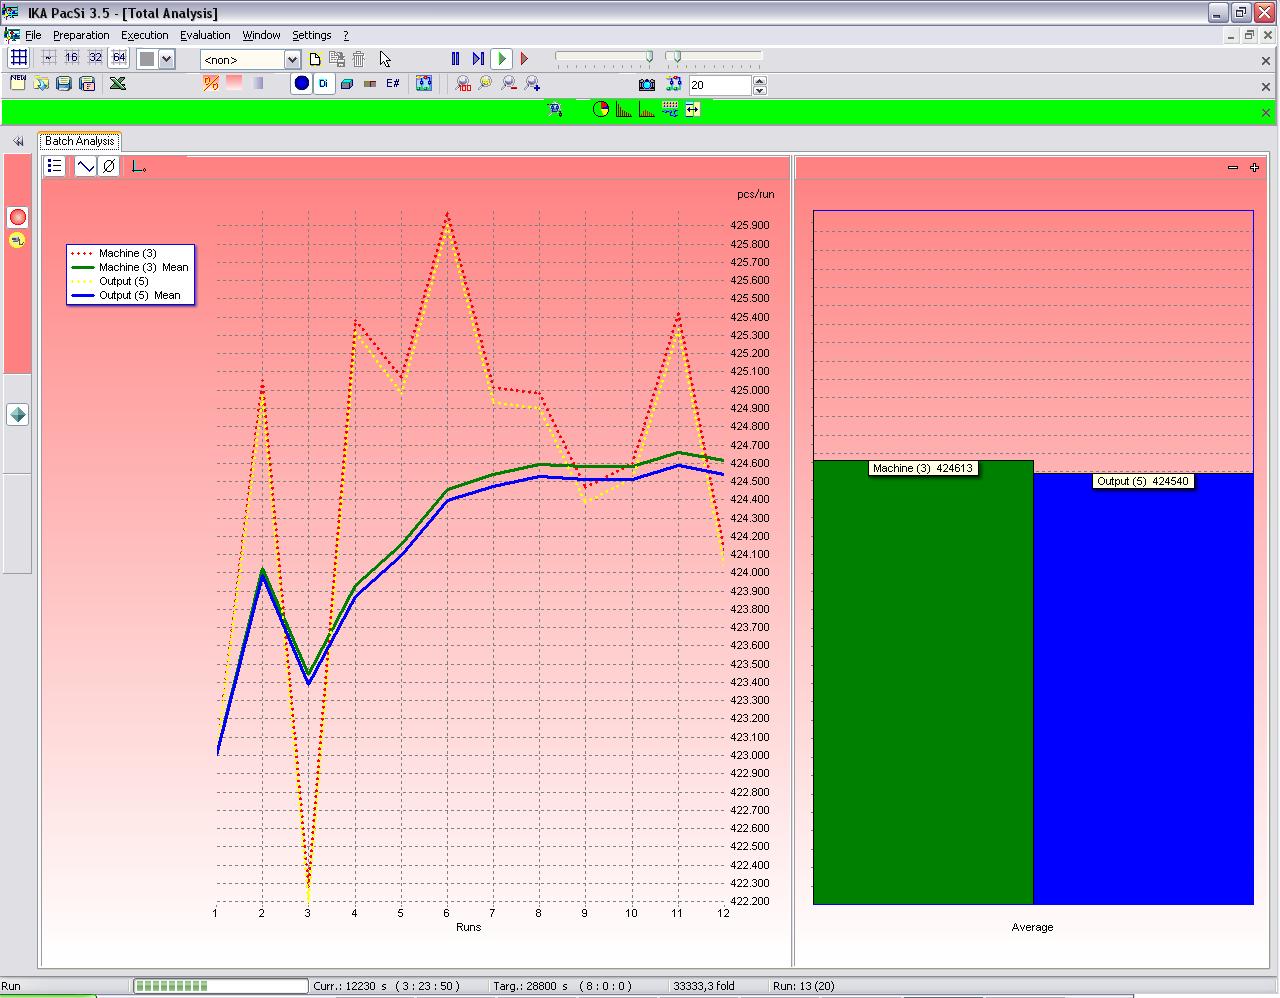Image resolution: width=1280 pixels, height=998 pixels.
Task: Adjust the first simulation speed slider
Action: [604, 58]
